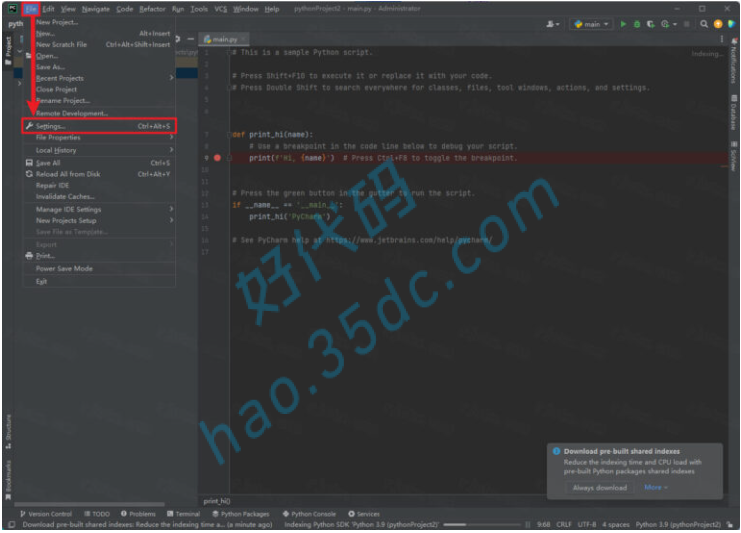741x533 pixels.
Task: Open the VCS menu
Action: coord(220,9)
